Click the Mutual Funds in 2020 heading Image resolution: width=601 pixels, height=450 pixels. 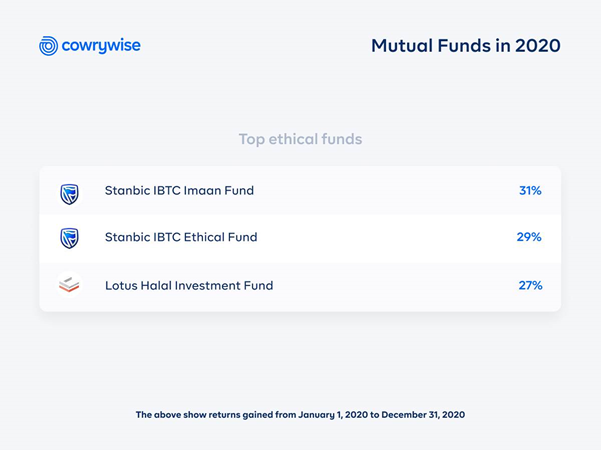pos(466,46)
